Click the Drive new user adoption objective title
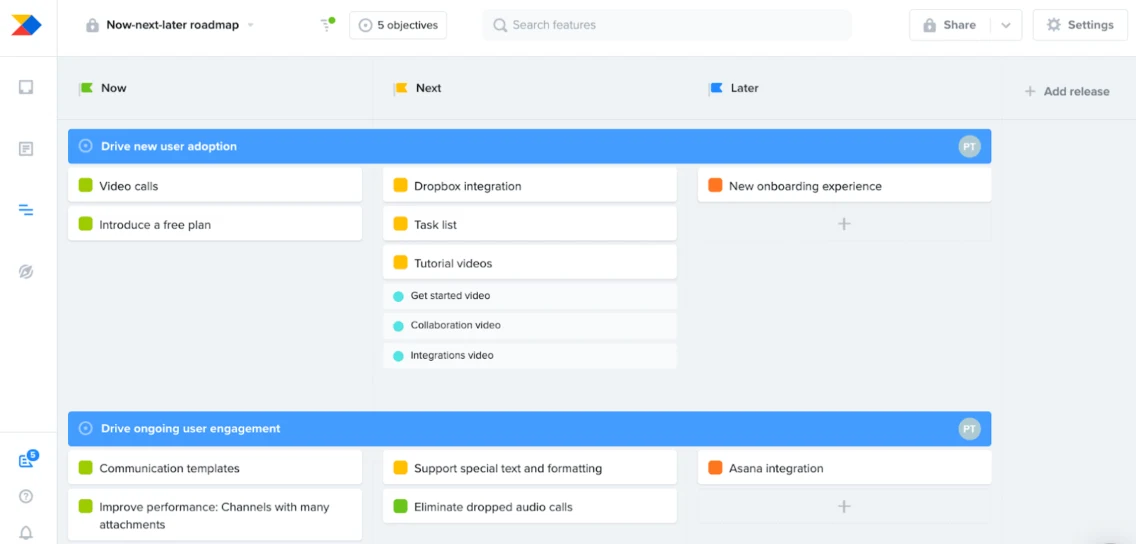Screen dimensions: 1136x544 coord(169,146)
